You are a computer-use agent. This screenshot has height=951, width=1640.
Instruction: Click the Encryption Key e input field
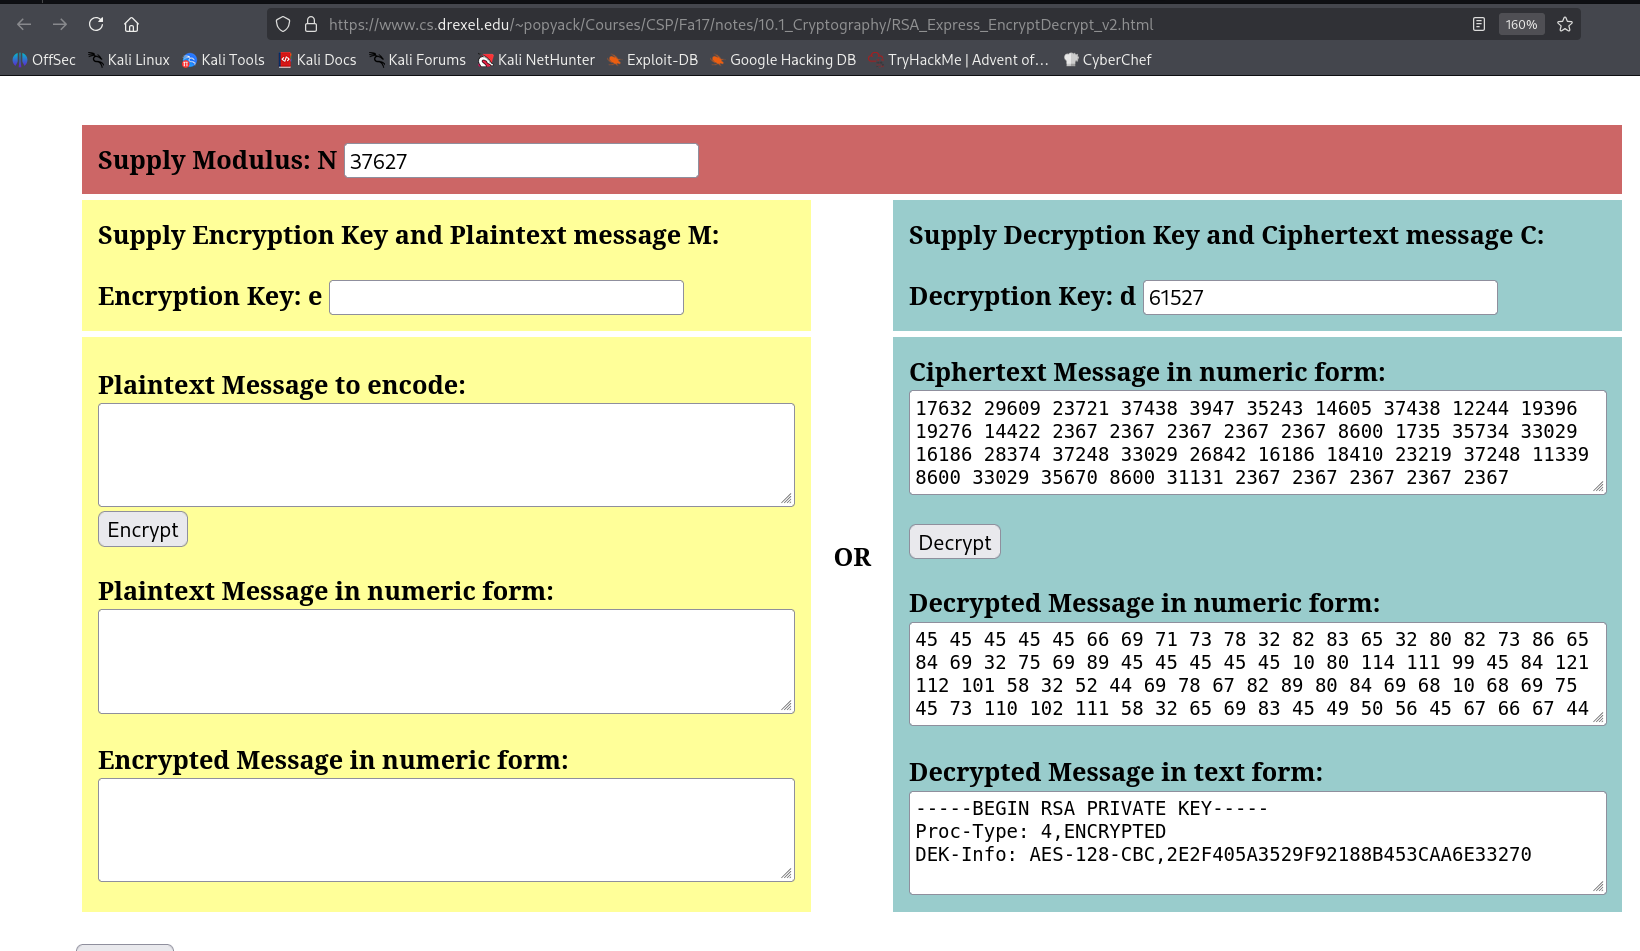click(506, 297)
